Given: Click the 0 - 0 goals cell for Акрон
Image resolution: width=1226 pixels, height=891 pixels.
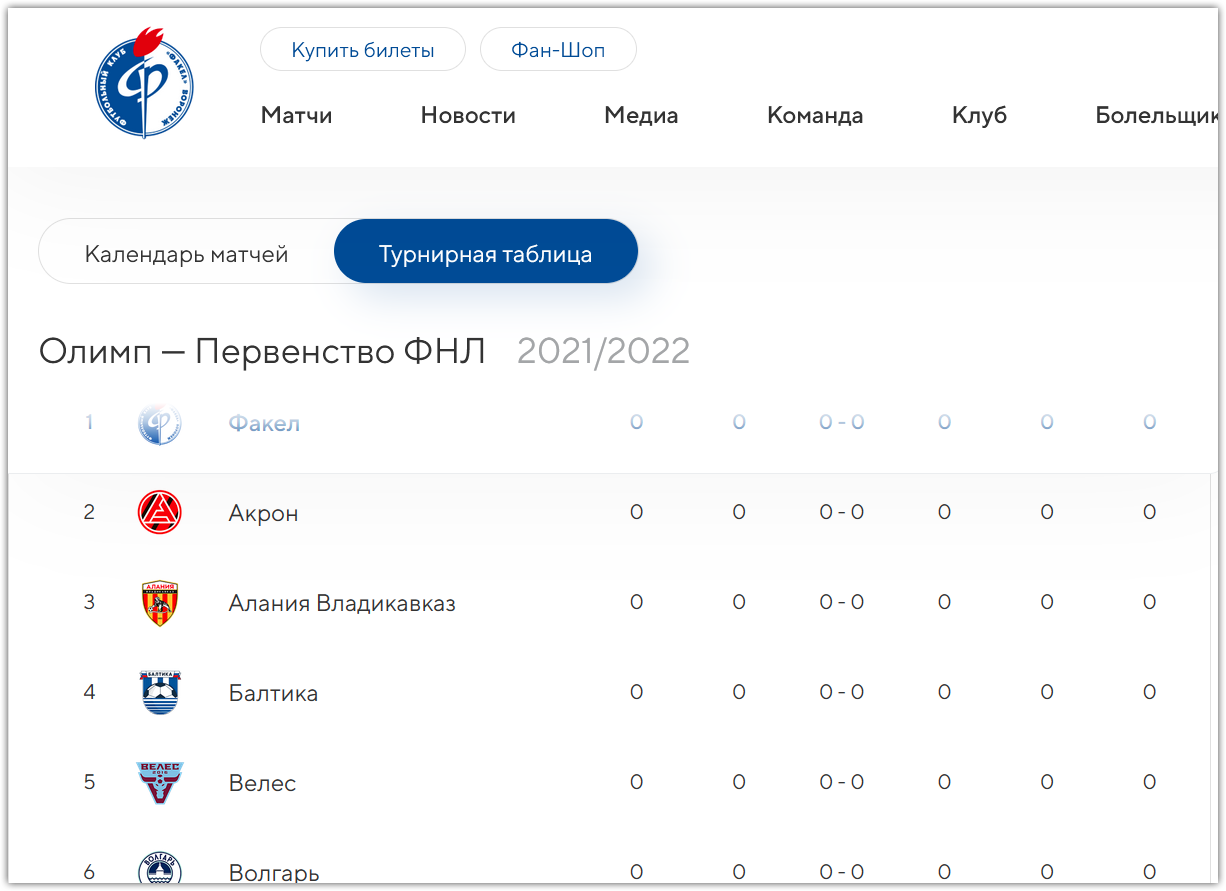Looking at the screenshot, I should coord(841,512).
